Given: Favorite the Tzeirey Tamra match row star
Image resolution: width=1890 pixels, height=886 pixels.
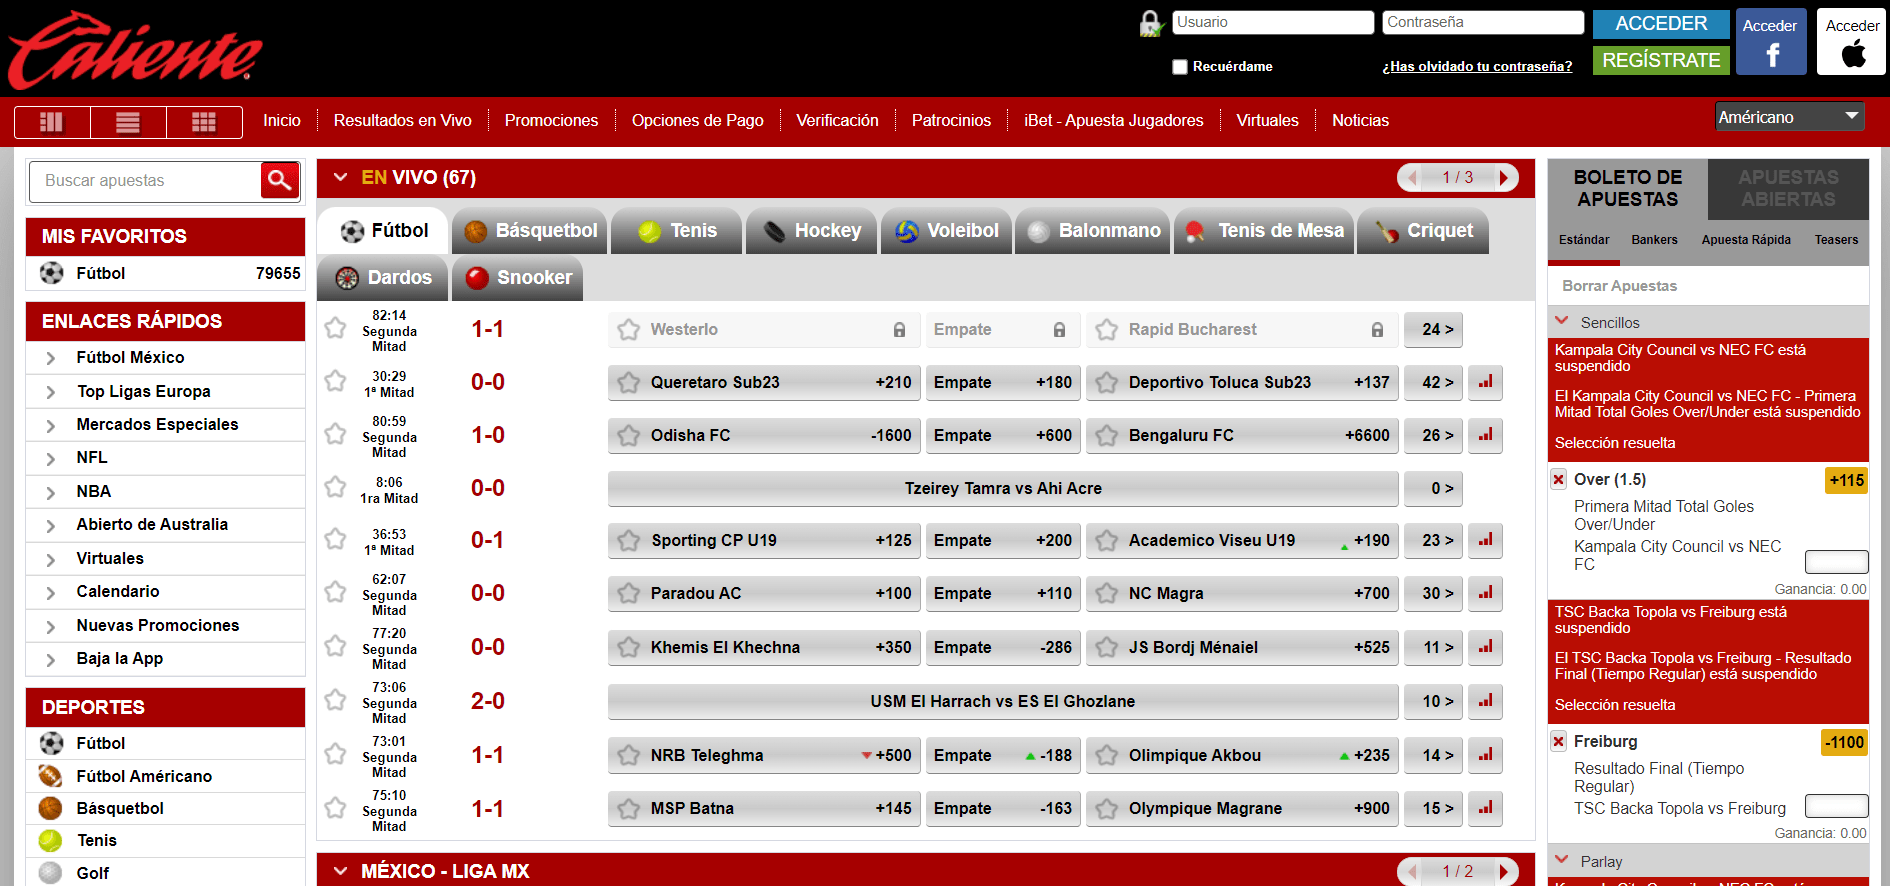Looking at the screenshot, I should [x=335, y=487].
